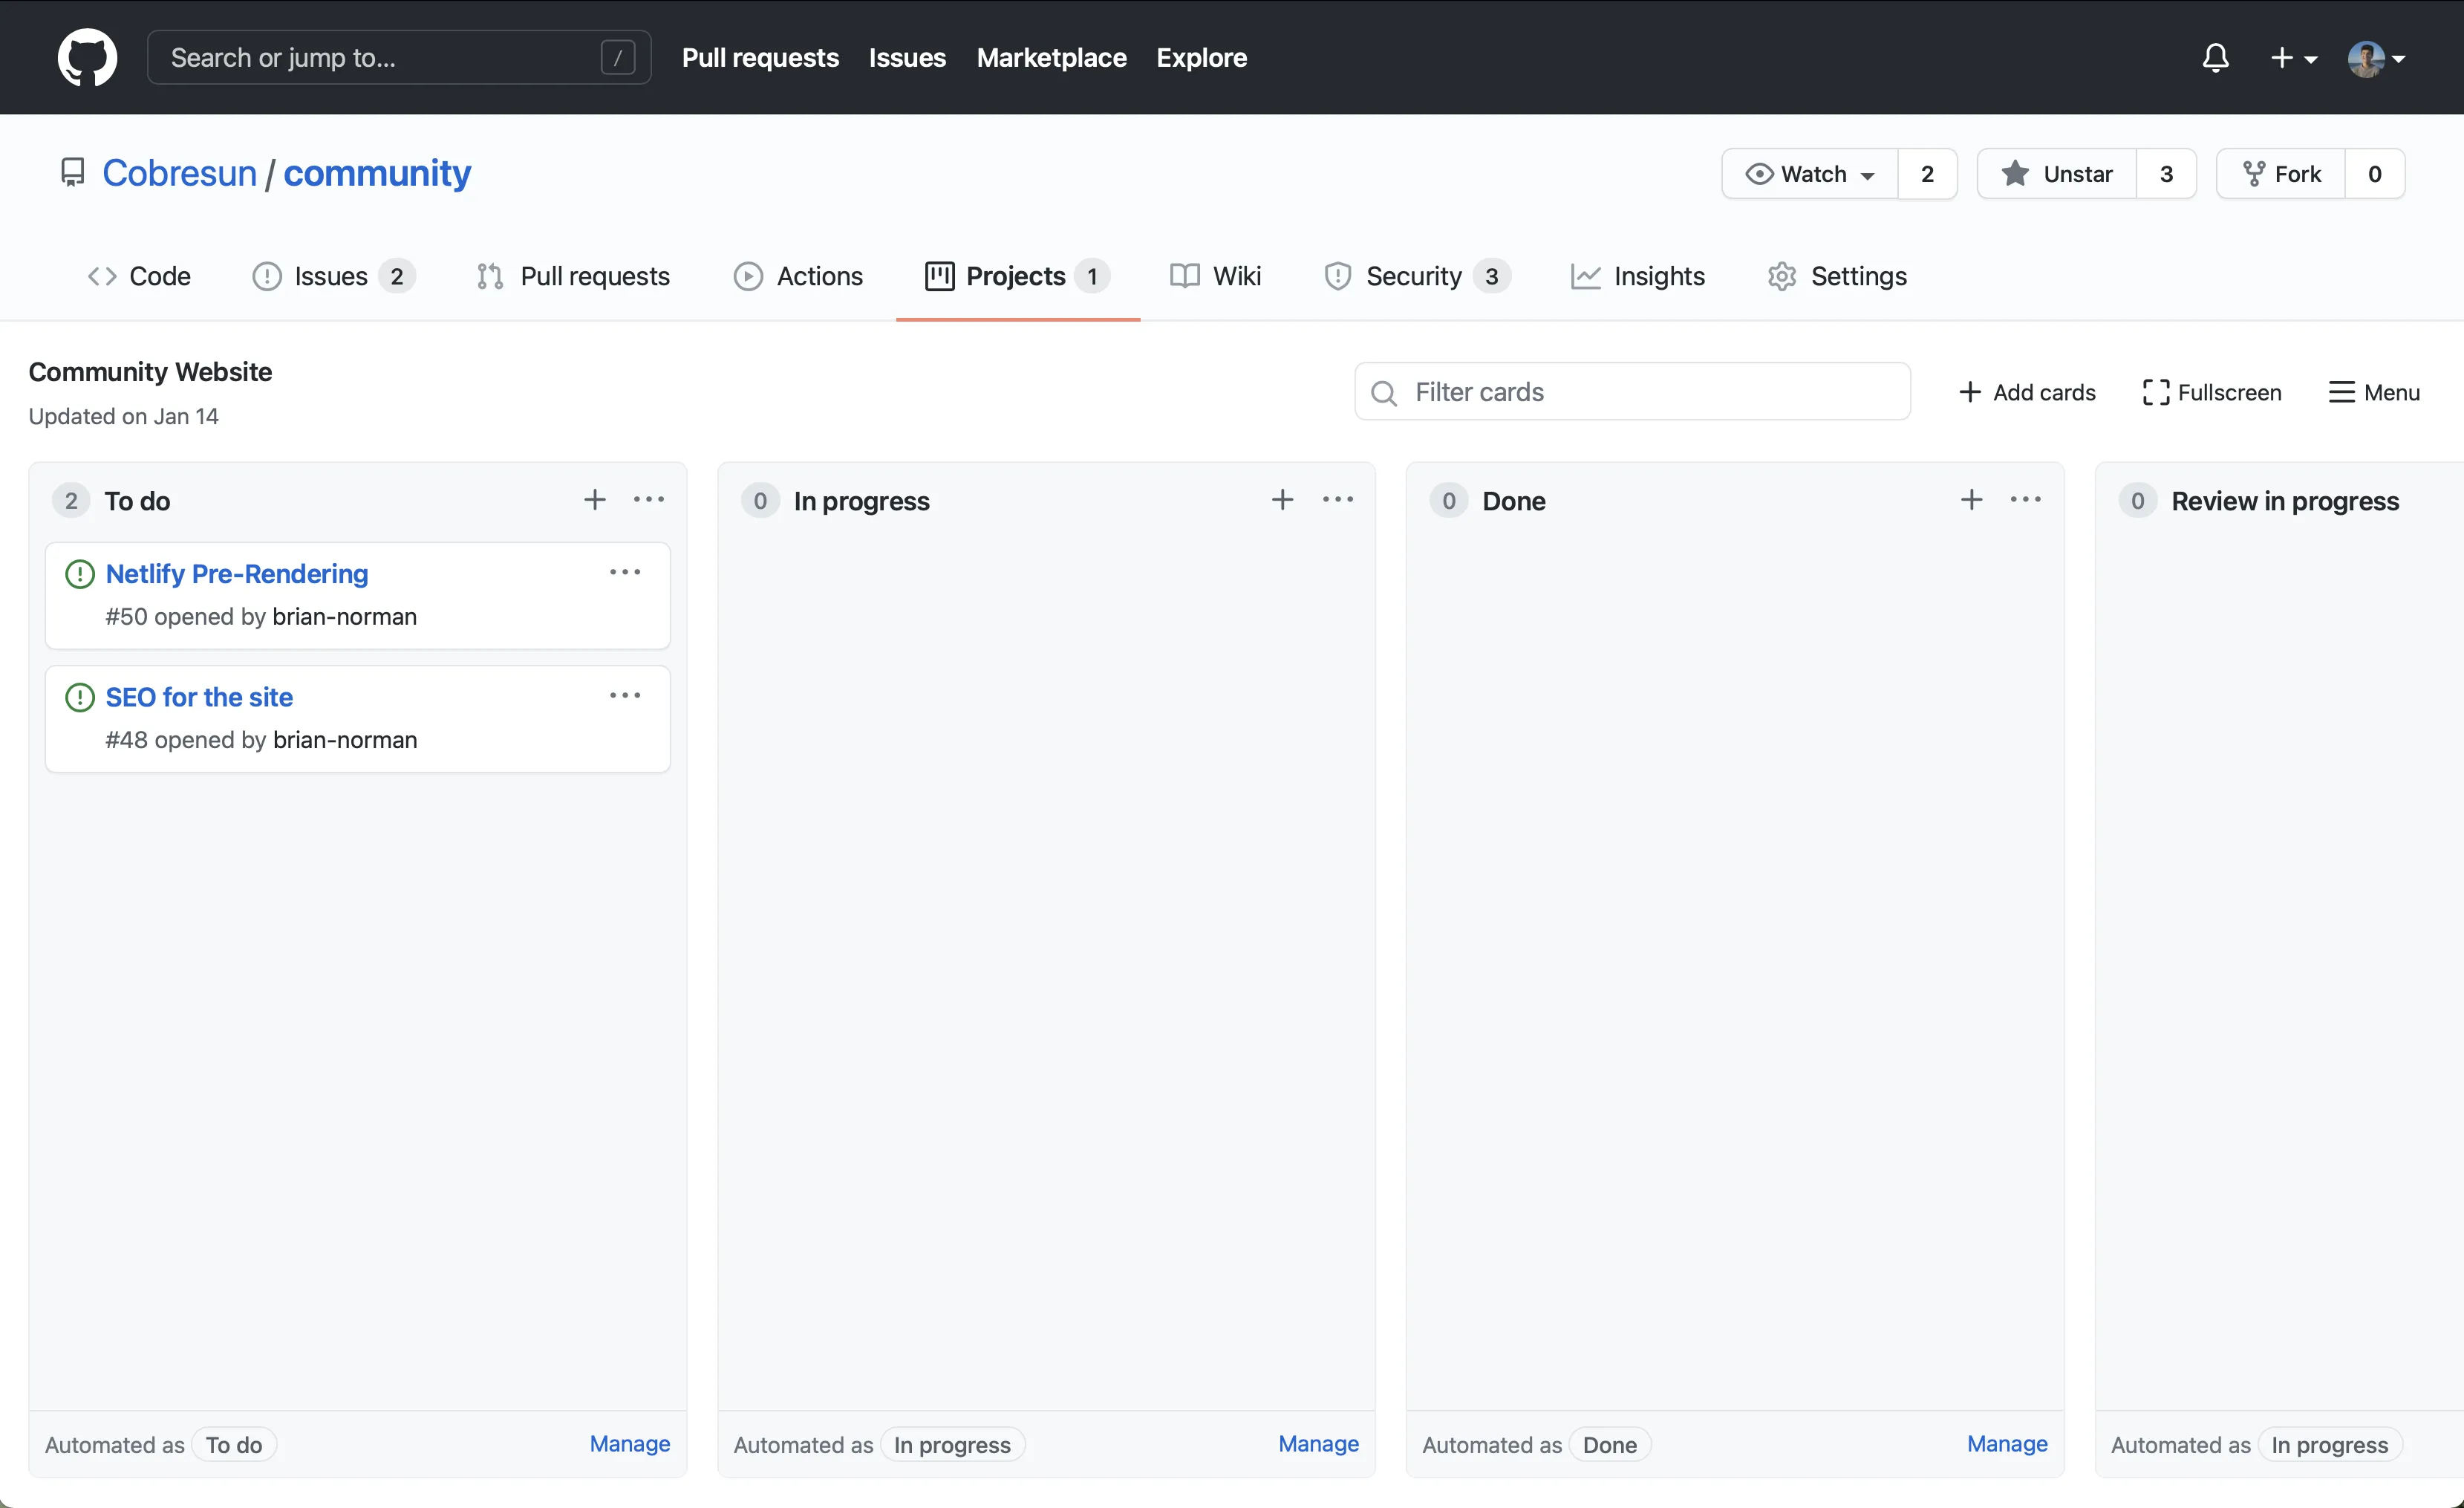The image size is (2464, 1508).
Task: Click the Add cards button
Action: point(2026,391)
